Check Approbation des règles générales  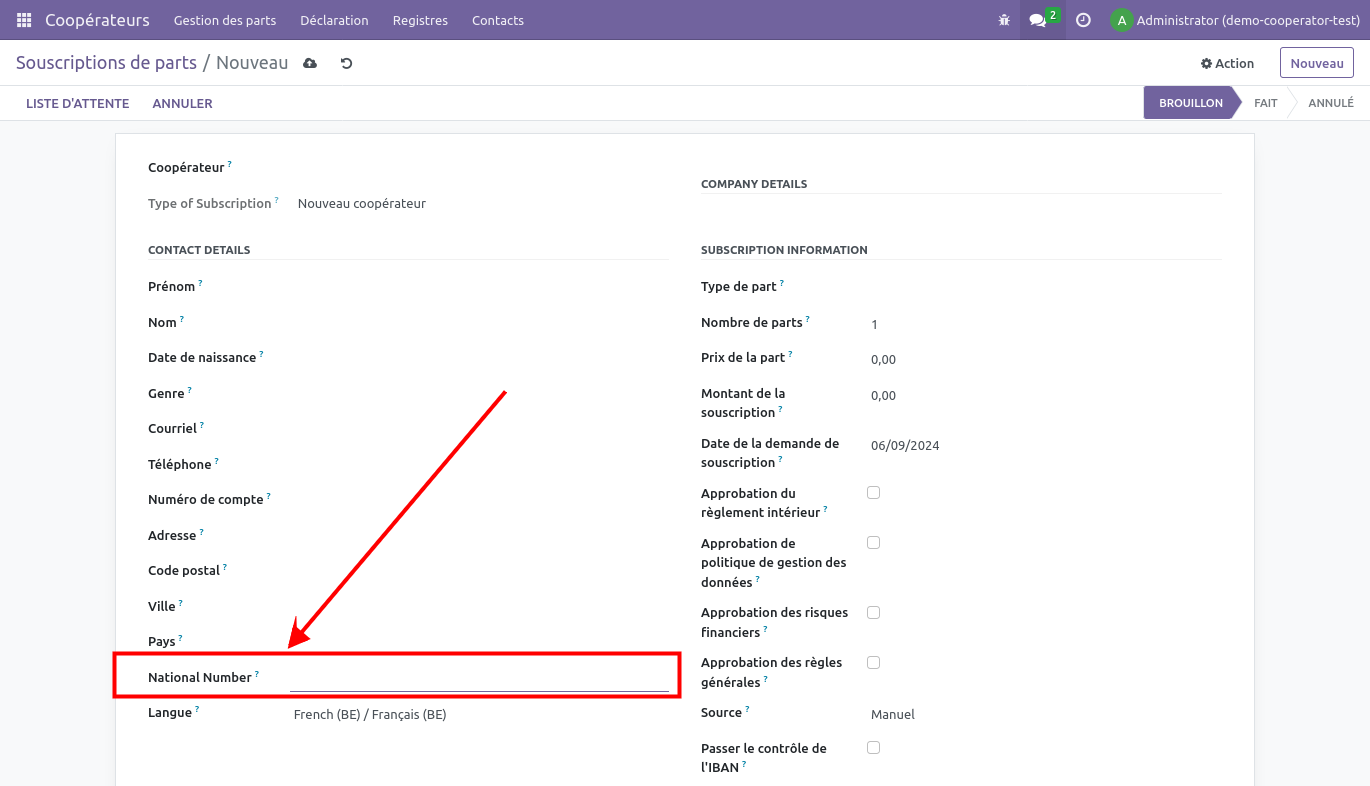(x=873, y=662)
